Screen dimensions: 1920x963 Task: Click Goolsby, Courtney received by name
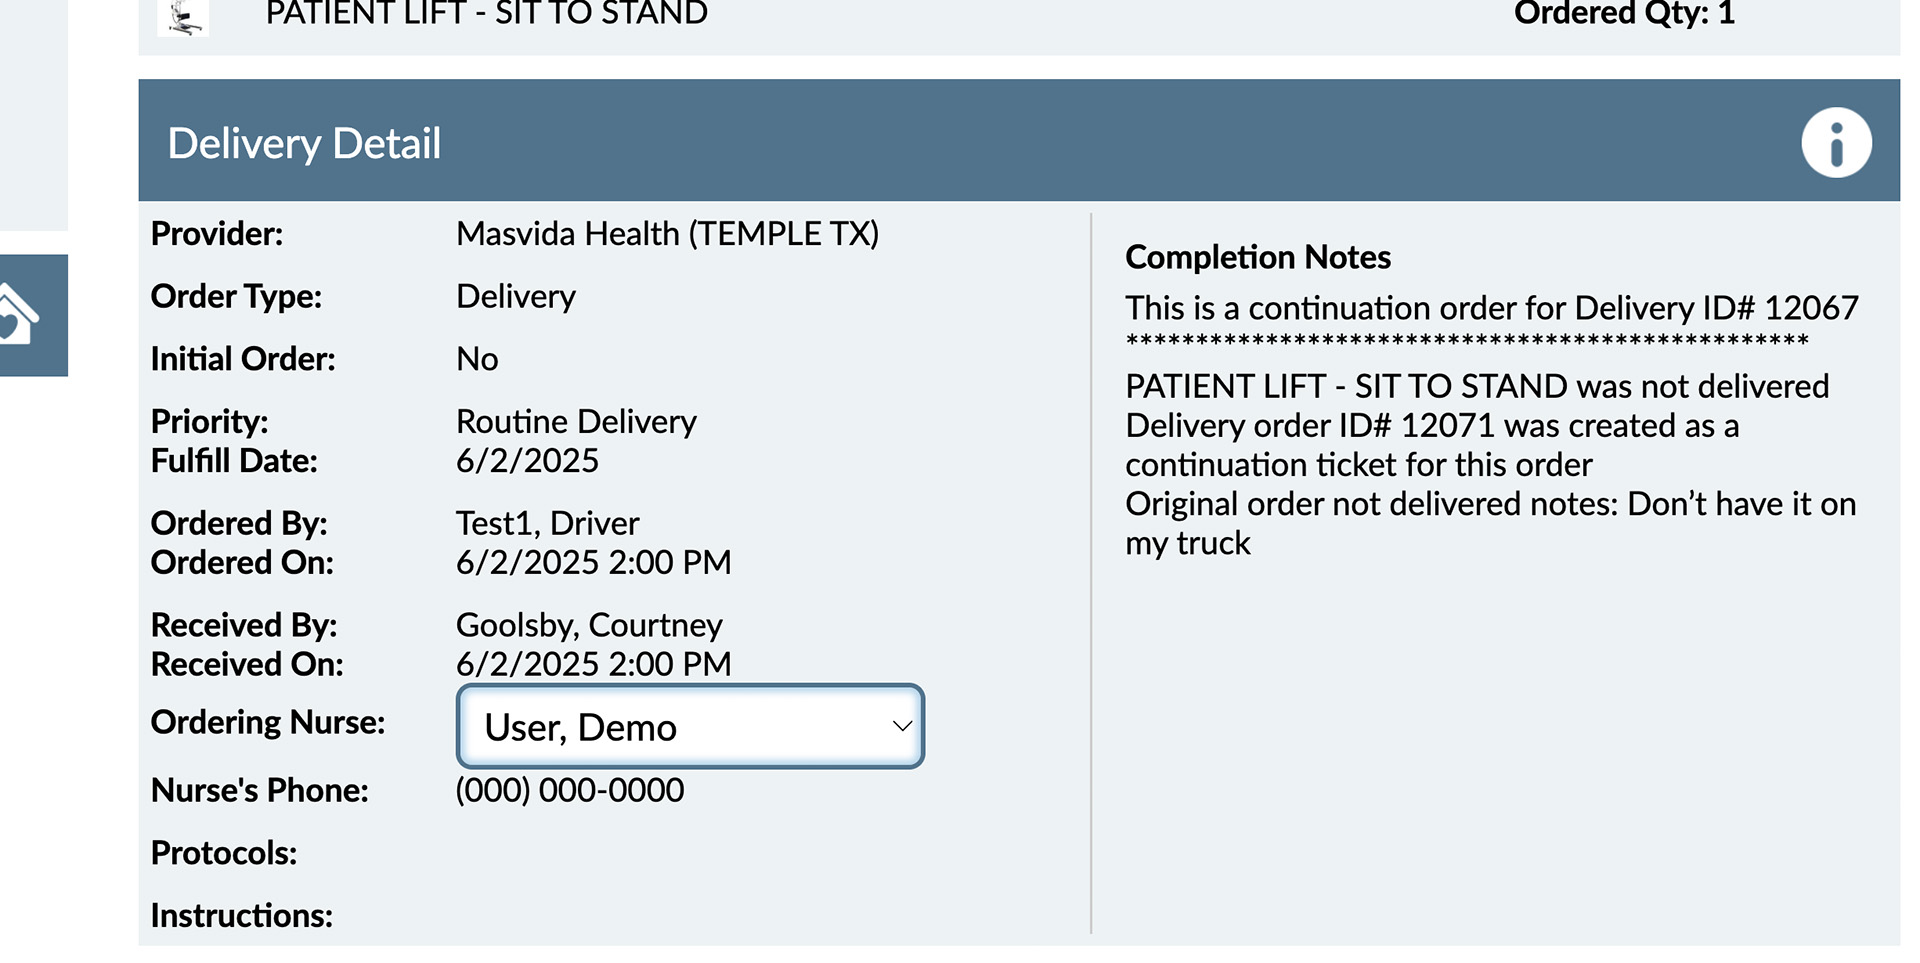pos(589,625)
